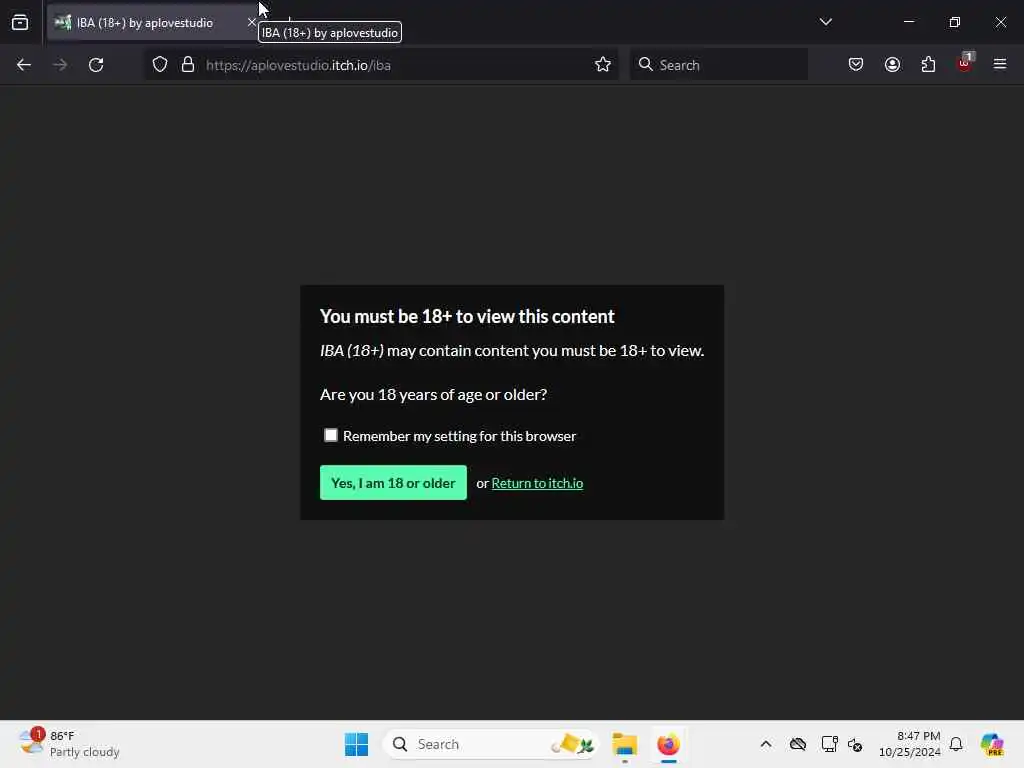Follow the Return to itch.io link
The image size is (1024, 768).
tap(537, 483)
